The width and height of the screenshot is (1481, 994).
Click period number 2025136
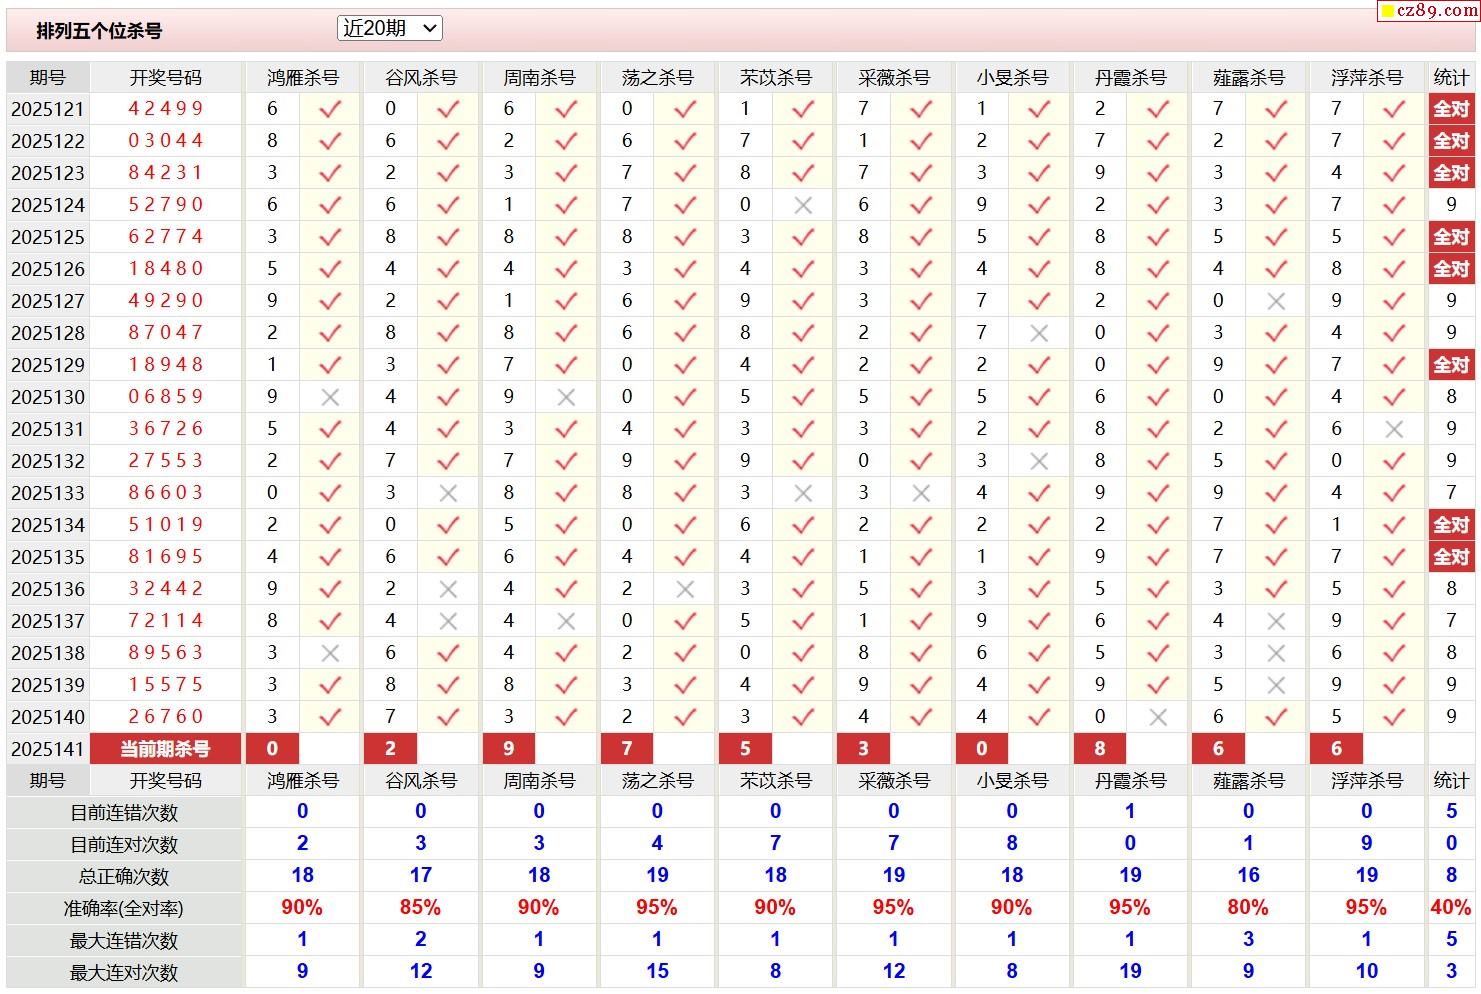(x=48, y=589)
